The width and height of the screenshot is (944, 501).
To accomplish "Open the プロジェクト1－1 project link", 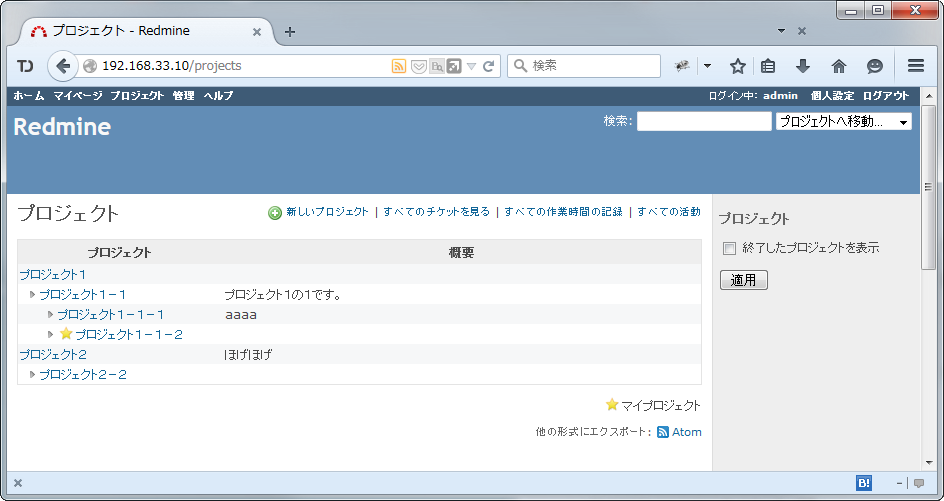I will tap(82, 294).
